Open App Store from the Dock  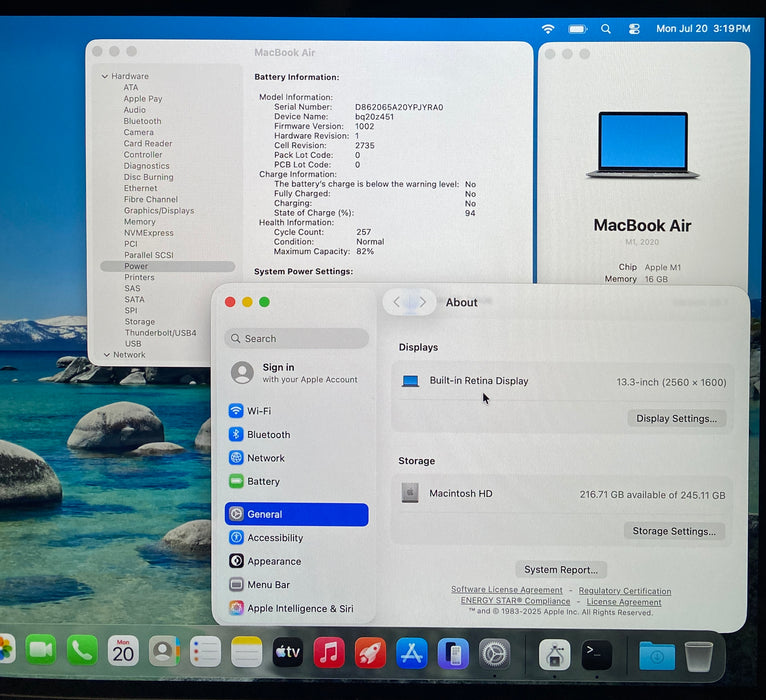(412, 653)
